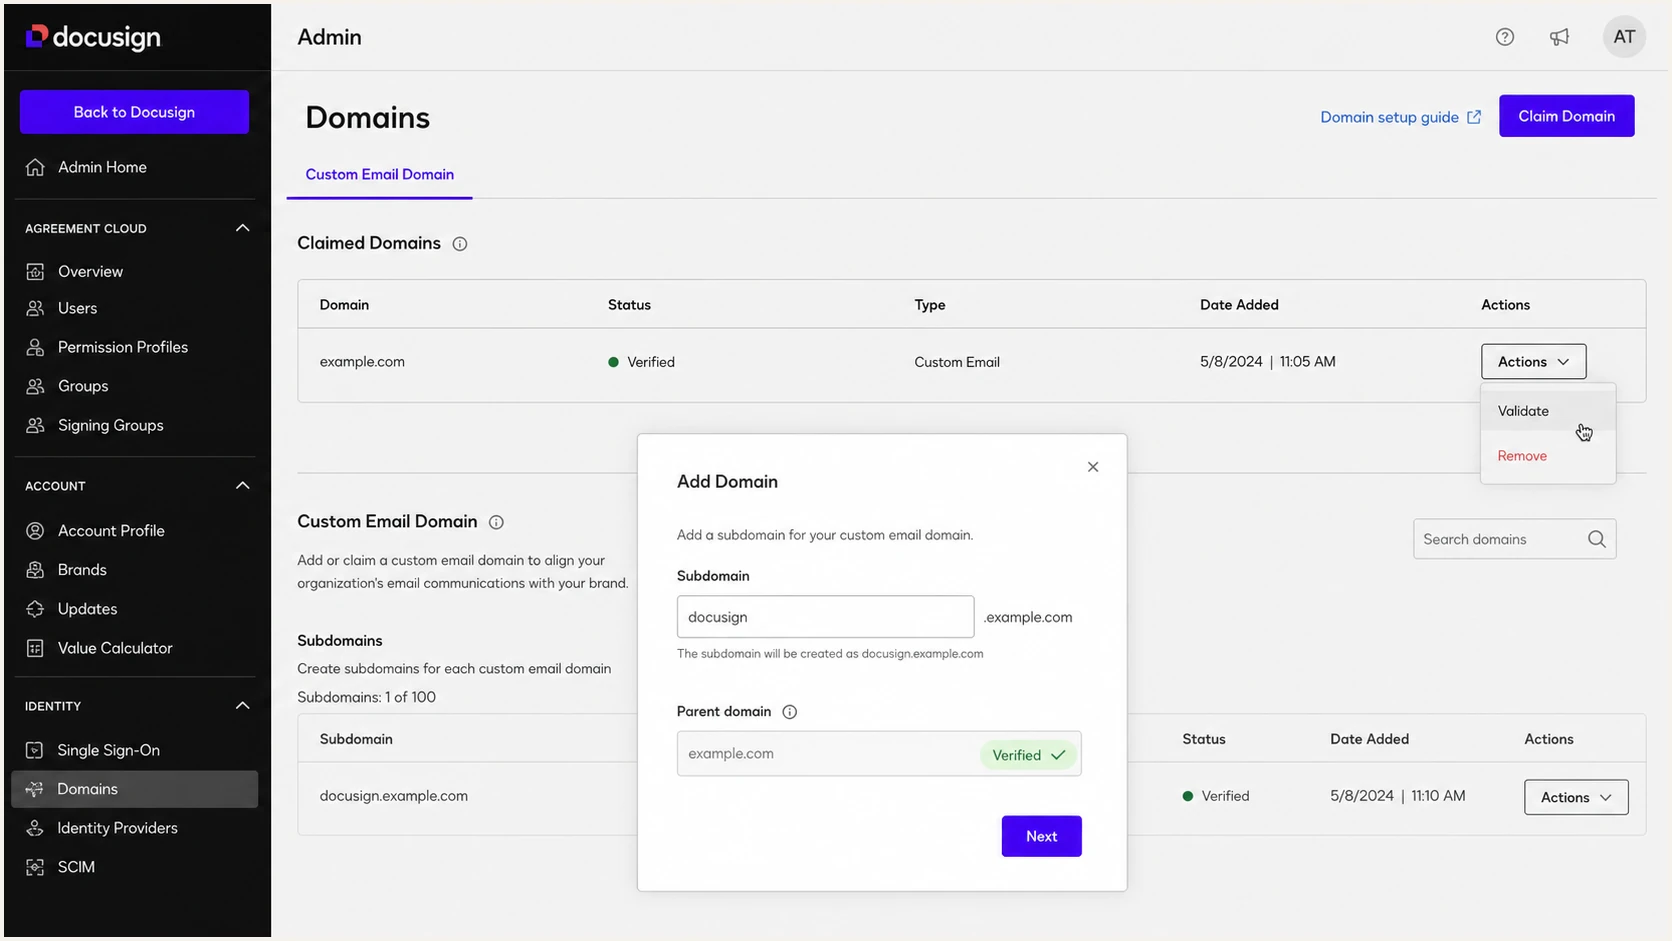Collapse the Agreement Cloud section

(x=242, y=228)
